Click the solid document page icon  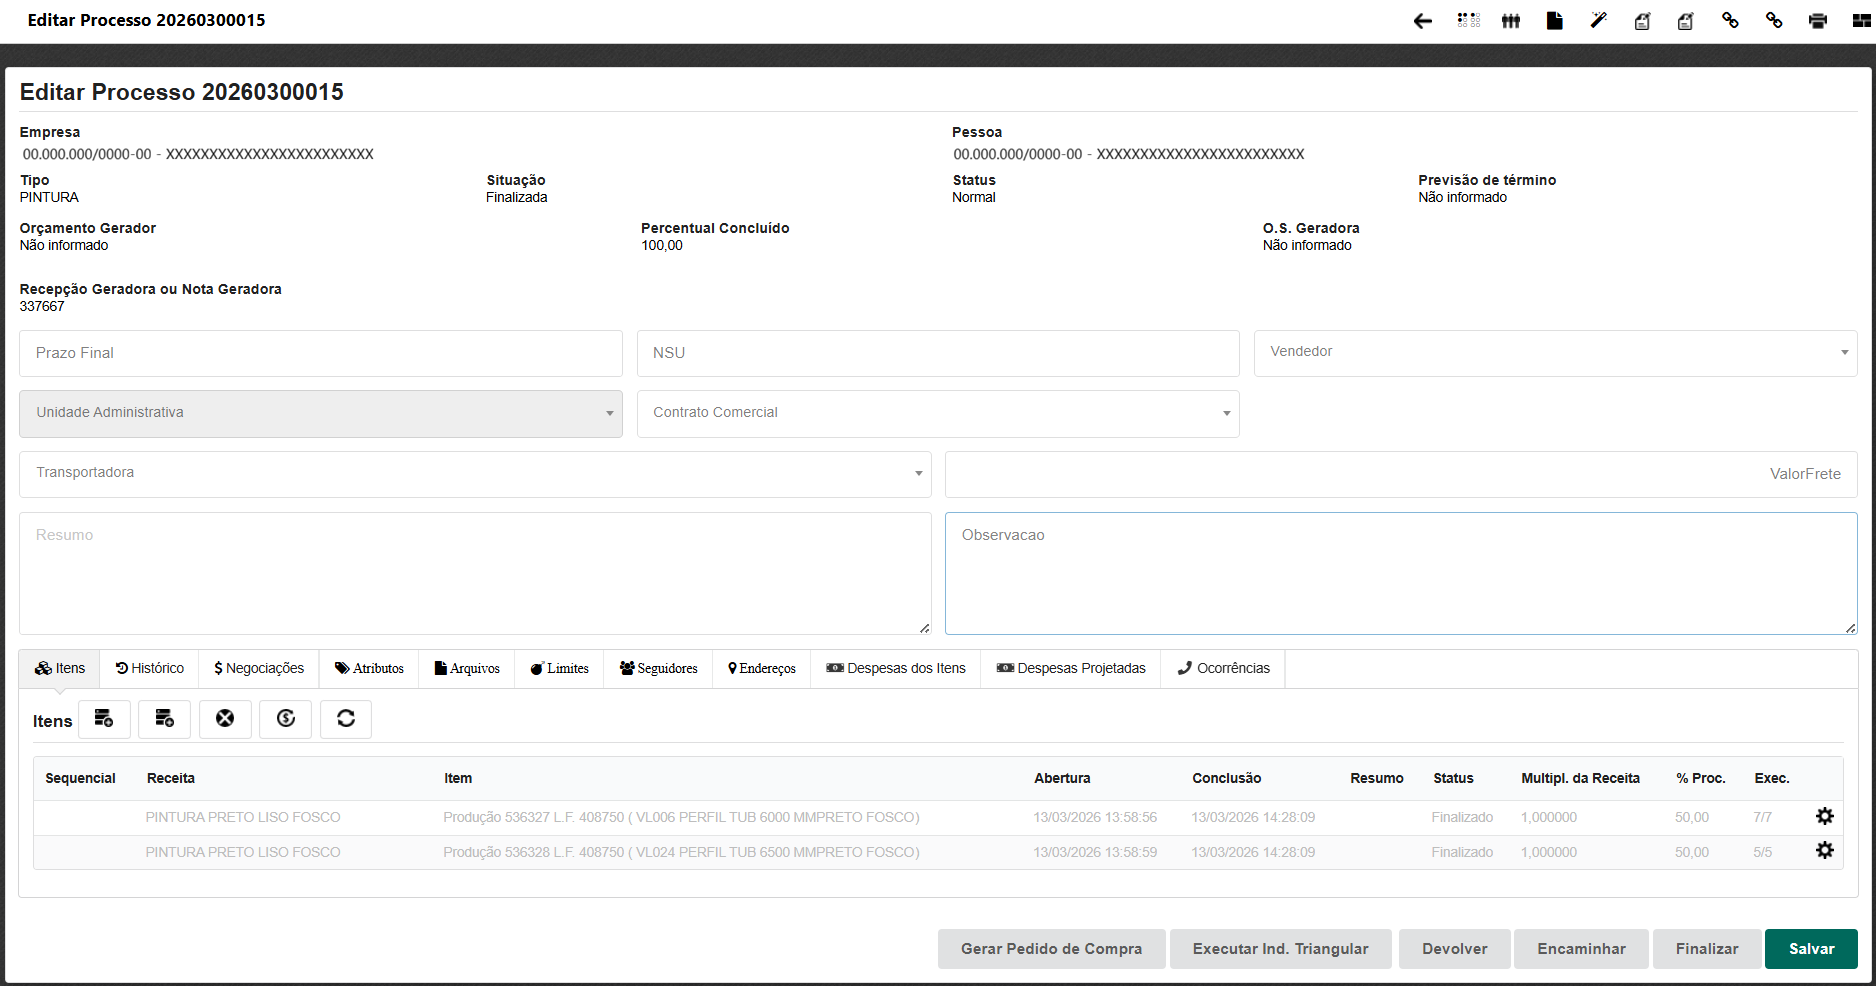click(x=1554, y=21)
